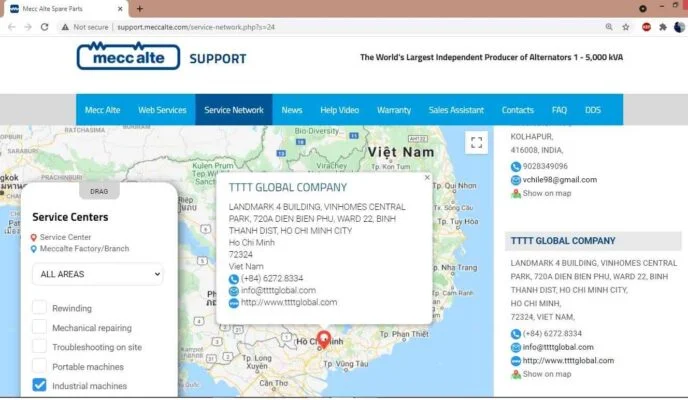Click Show on map under TTTT Global

click(546, 374)
